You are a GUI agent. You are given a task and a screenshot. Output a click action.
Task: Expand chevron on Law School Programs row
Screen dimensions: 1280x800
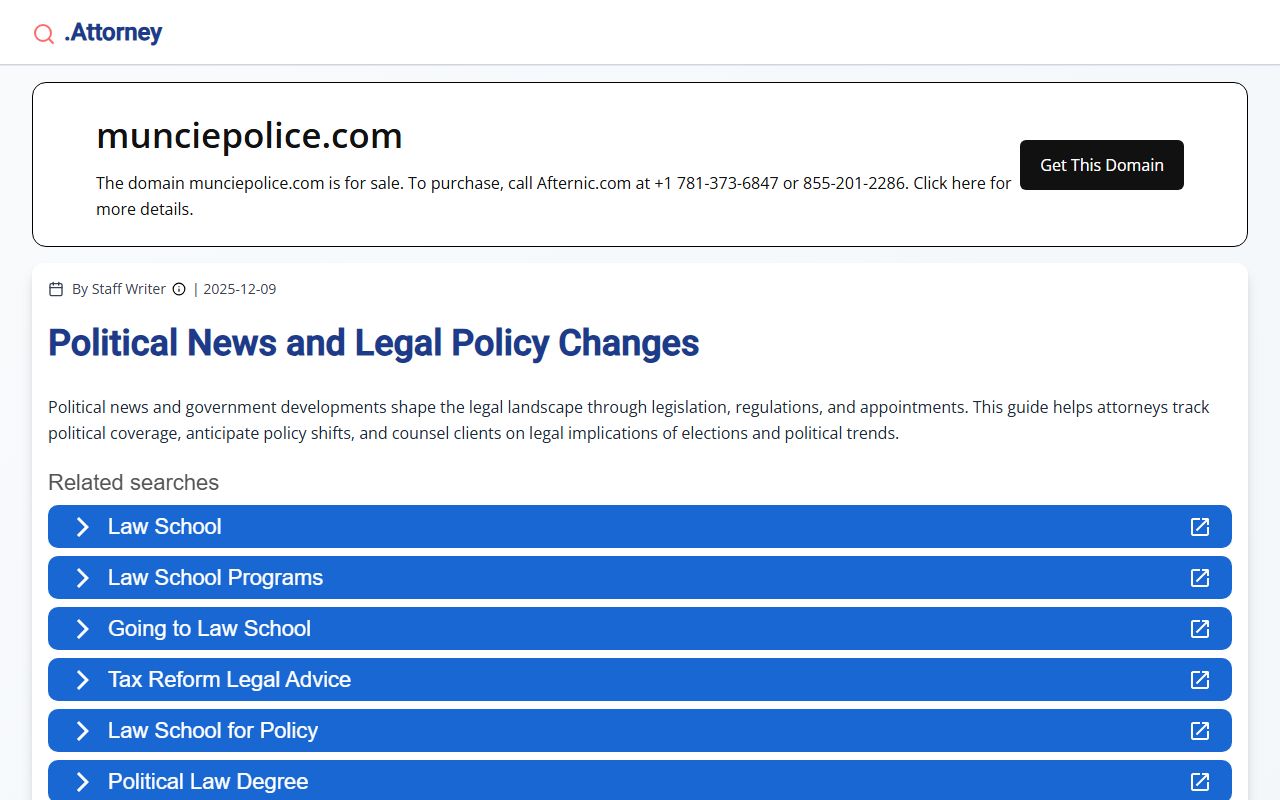pos(83,578)
